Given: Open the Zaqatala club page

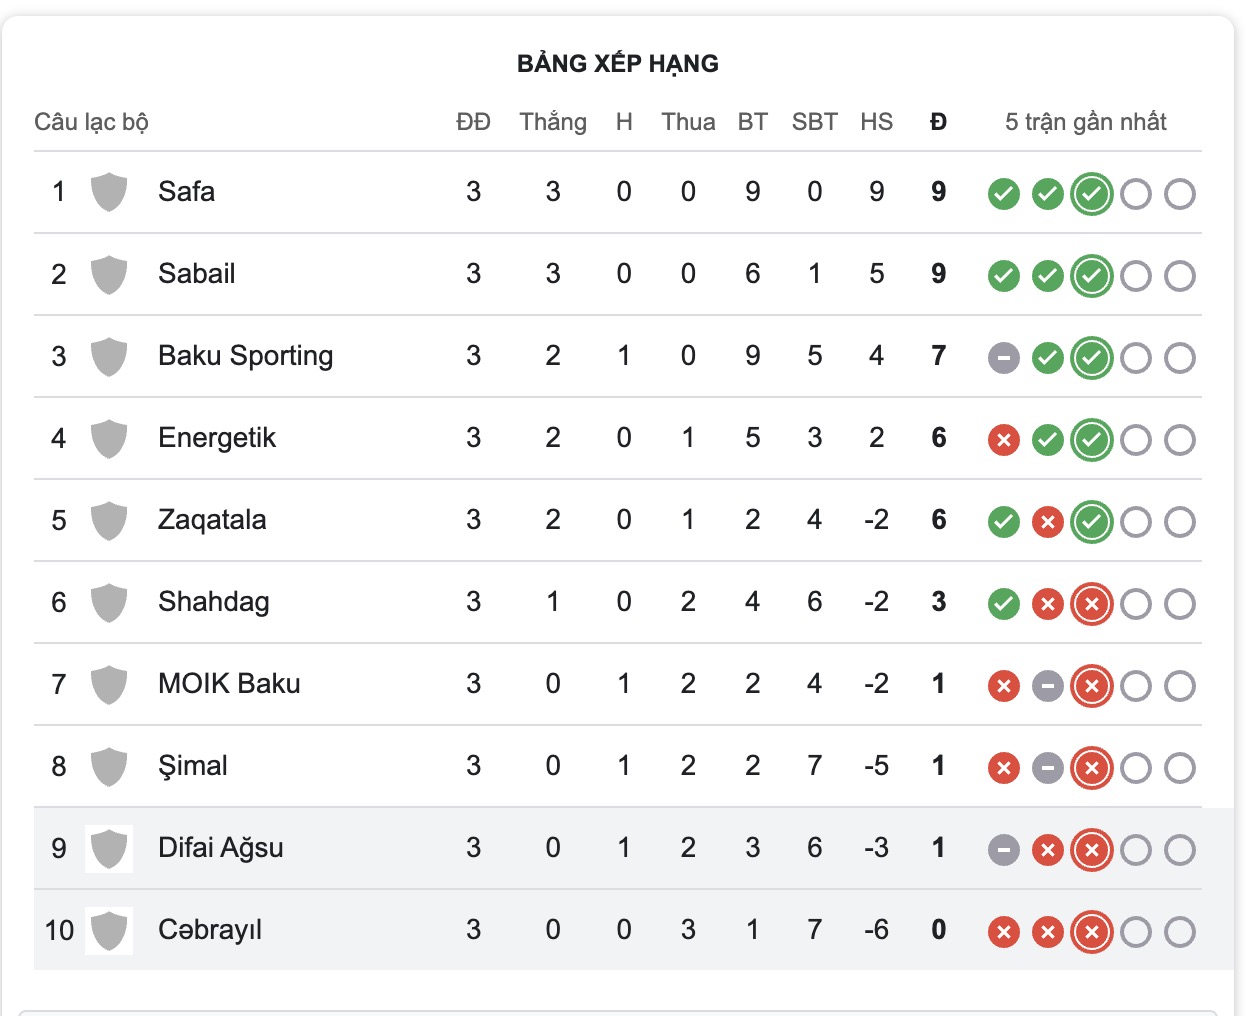Looking at the screenshot, I should click(x=212, y=520).
